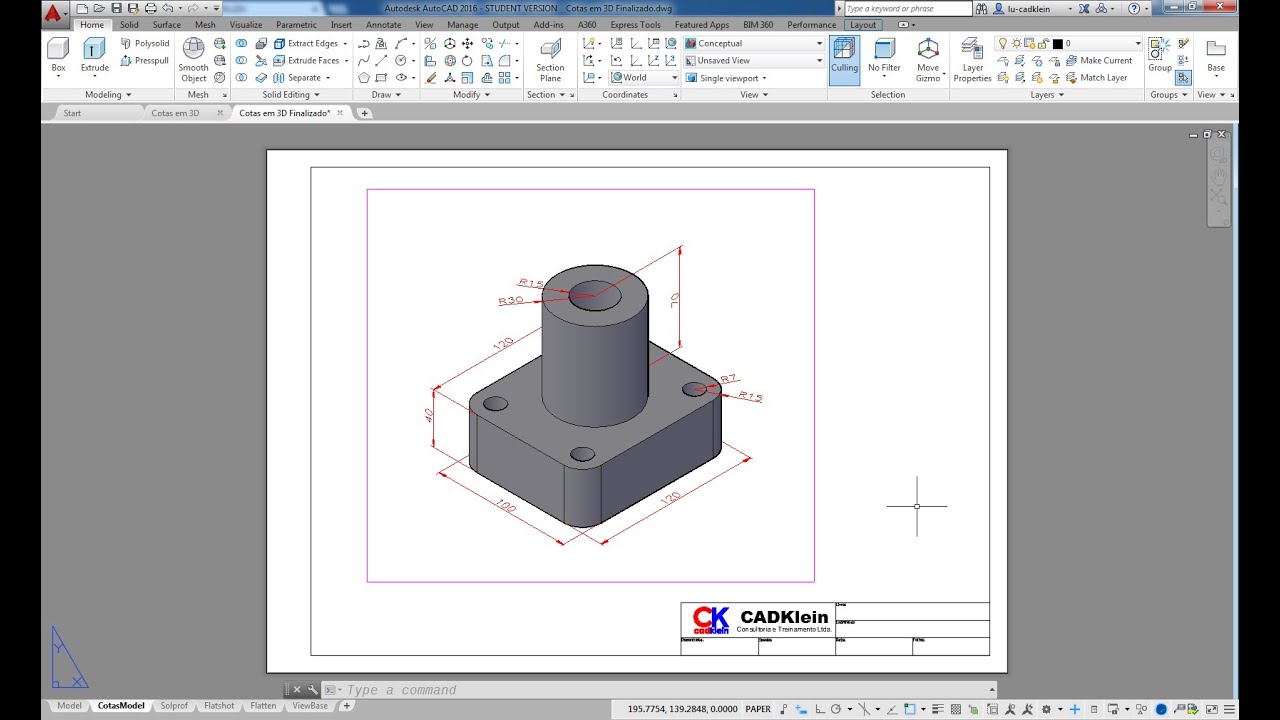Screen dimensions: 1280x720
Task: Open the Annotate ribbon tab
Action: click(383, 25)
